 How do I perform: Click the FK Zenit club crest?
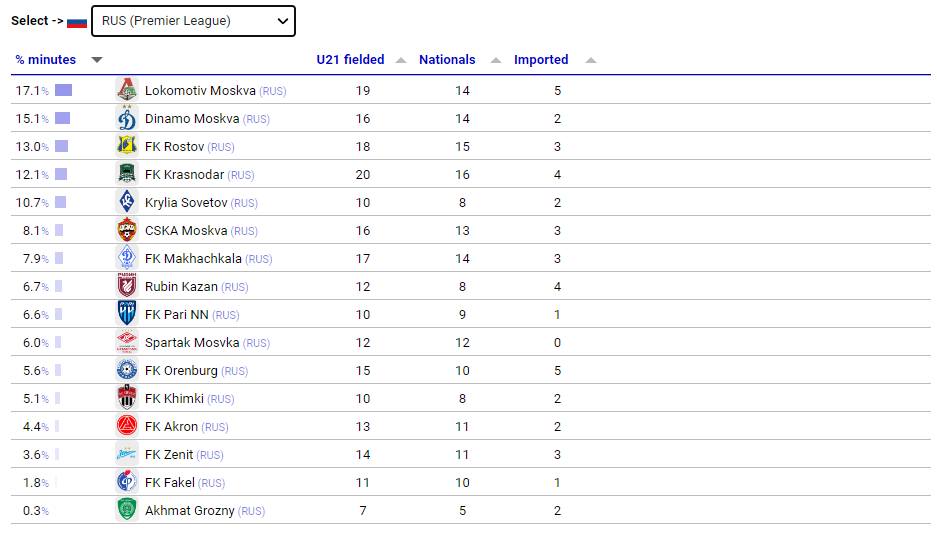point(127,454)
